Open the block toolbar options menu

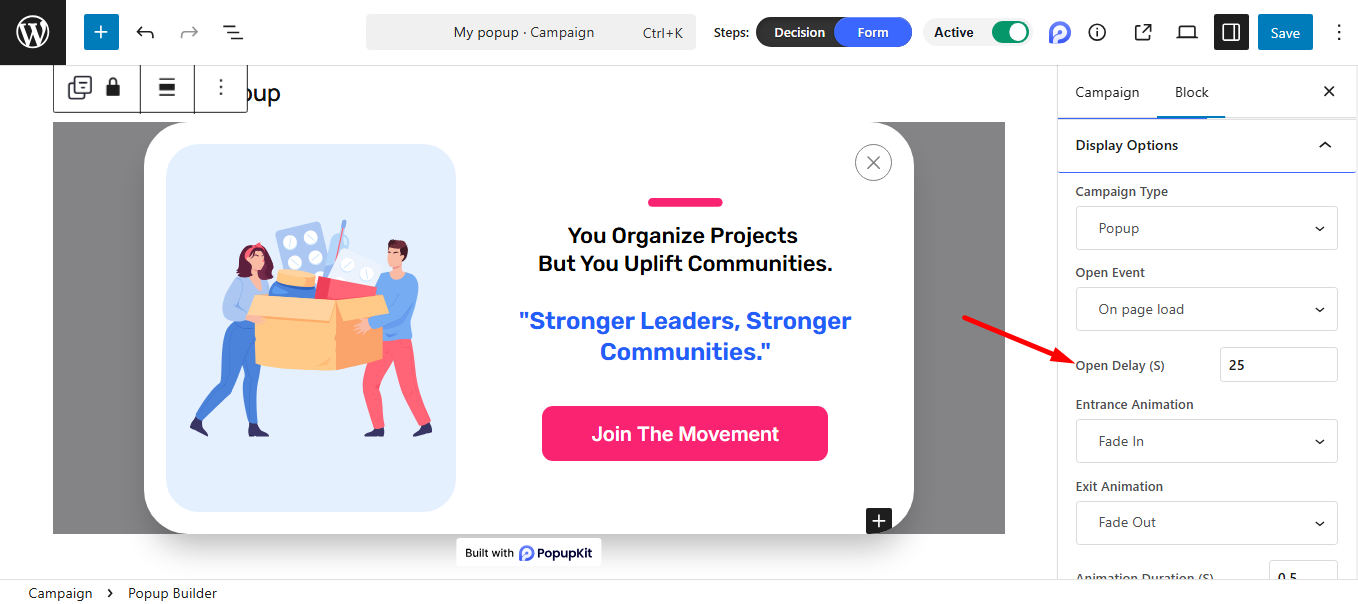click(221, 88)
